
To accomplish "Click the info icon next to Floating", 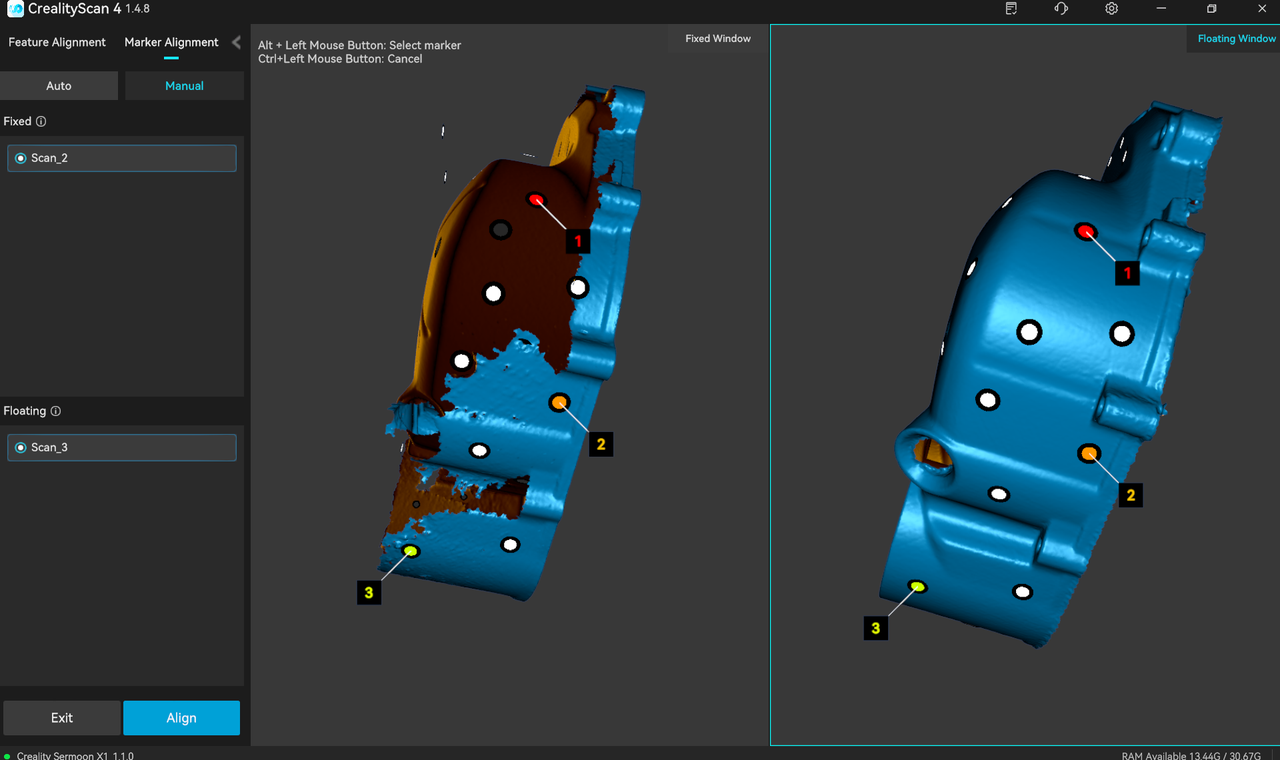I will [x=56, y=411].
